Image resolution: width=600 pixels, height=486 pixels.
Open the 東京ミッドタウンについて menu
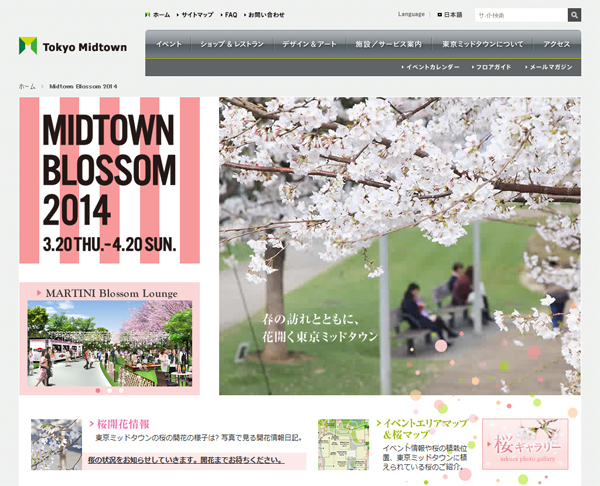[483, 44]
